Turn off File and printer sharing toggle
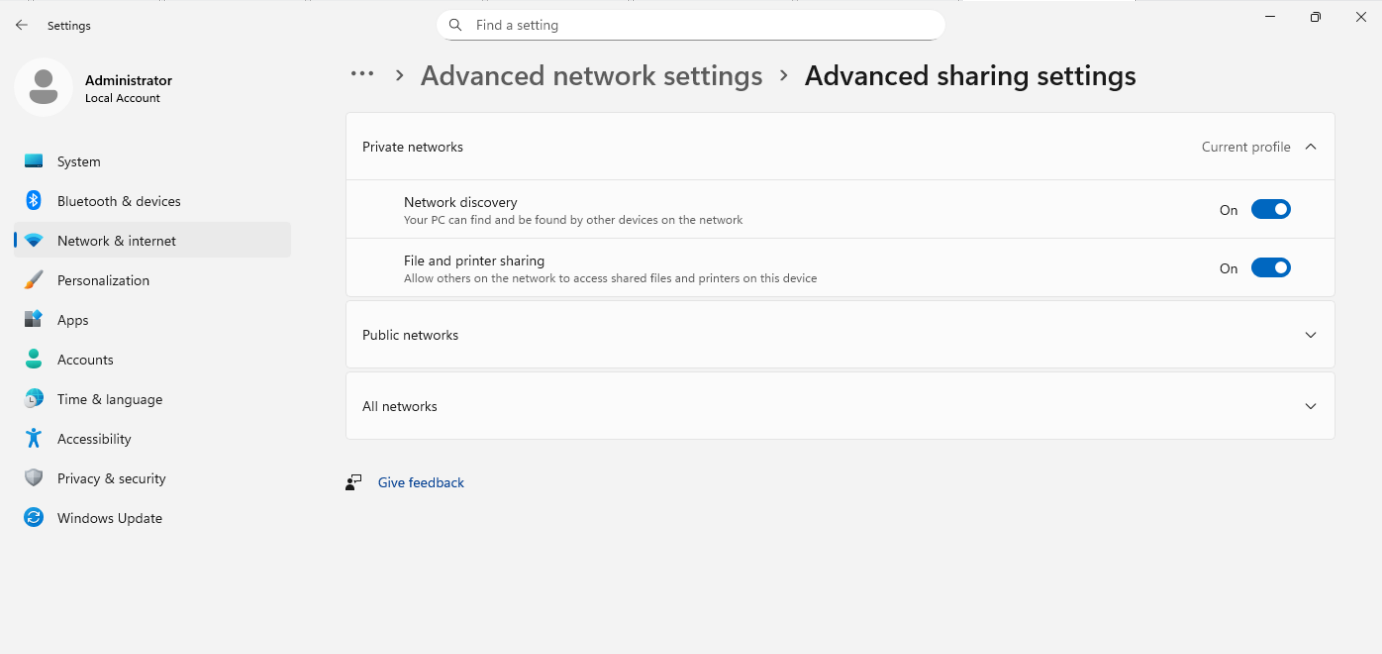 [1271, 268]
